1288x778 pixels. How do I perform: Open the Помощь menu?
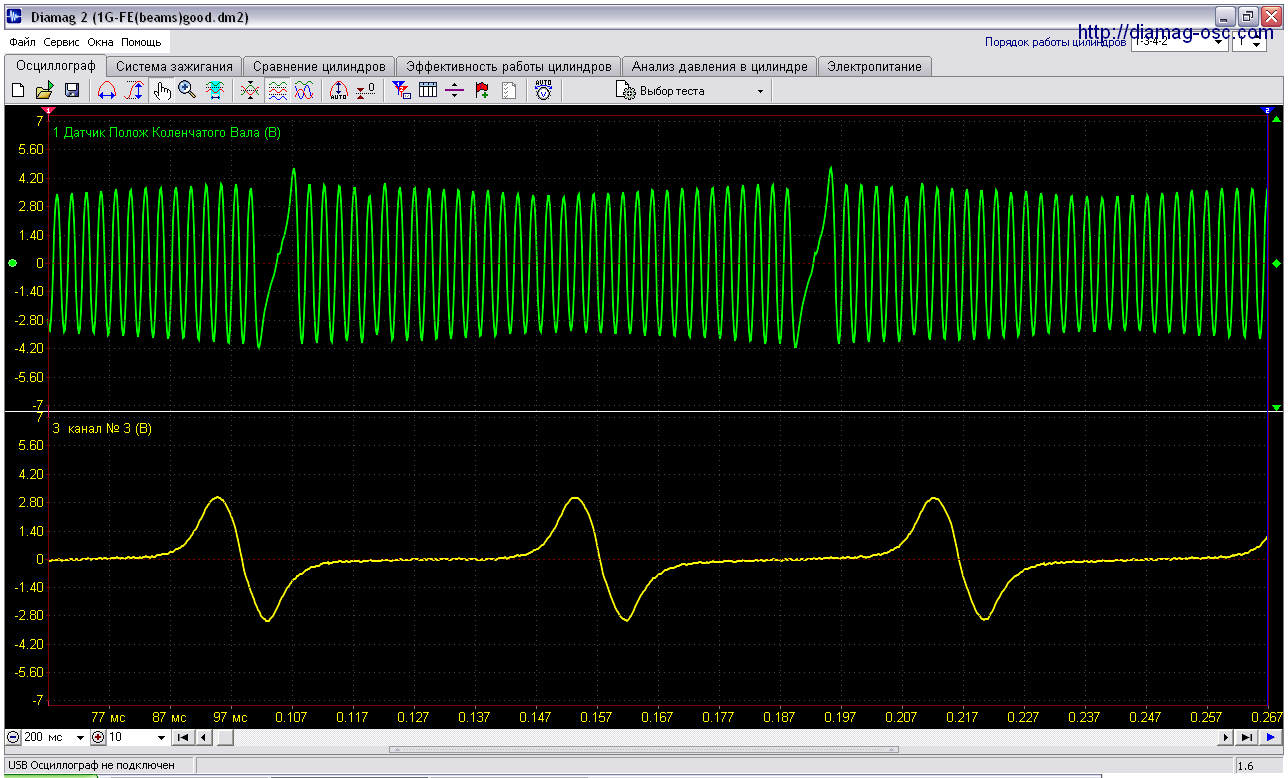click(x=142, y=42)
